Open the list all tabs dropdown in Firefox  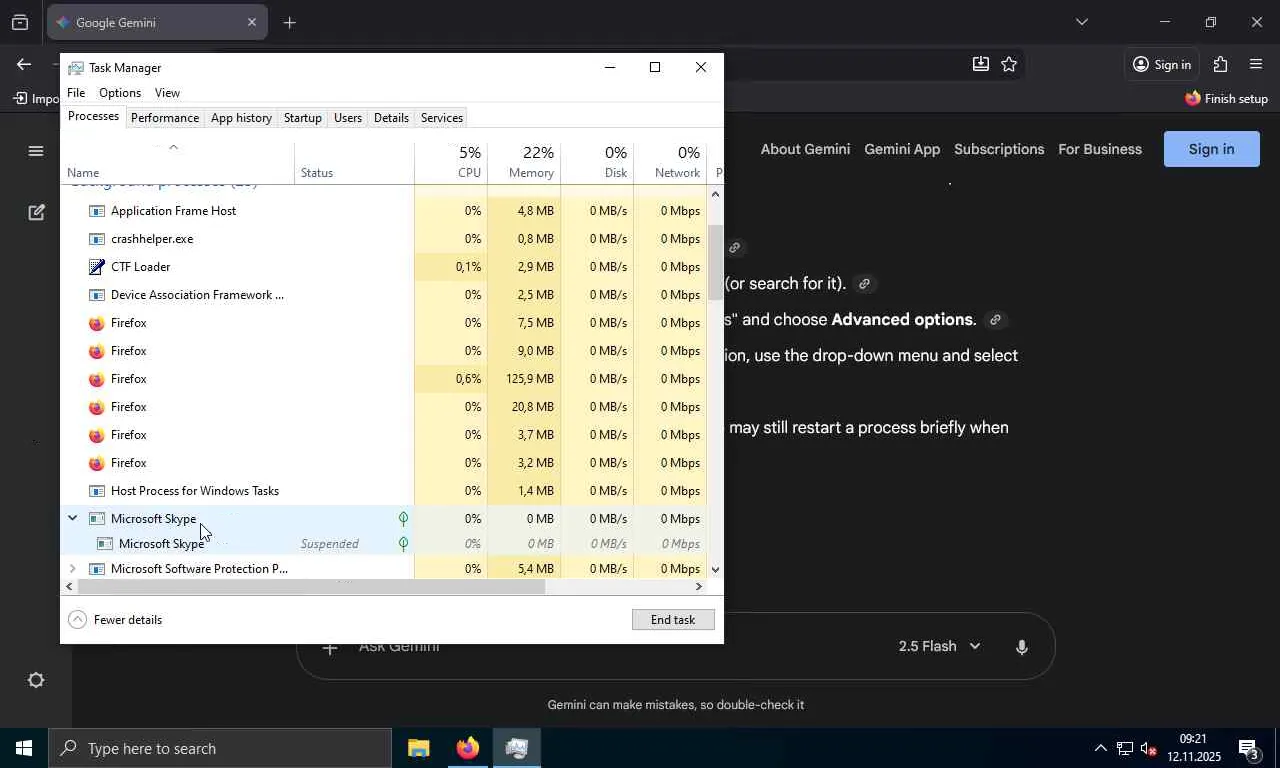click(x=1081, y=22)
